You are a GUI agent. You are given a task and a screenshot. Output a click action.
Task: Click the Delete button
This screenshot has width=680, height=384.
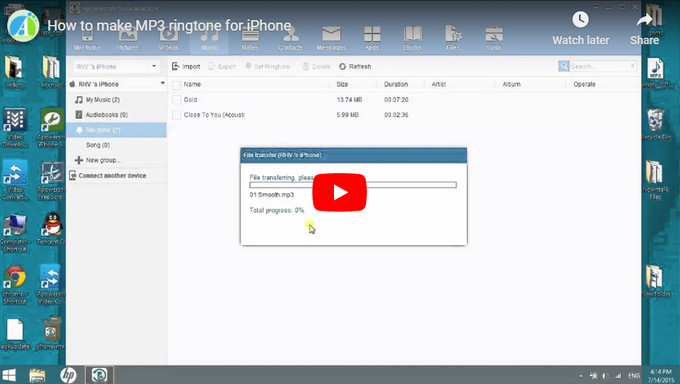tap(316, 66)
